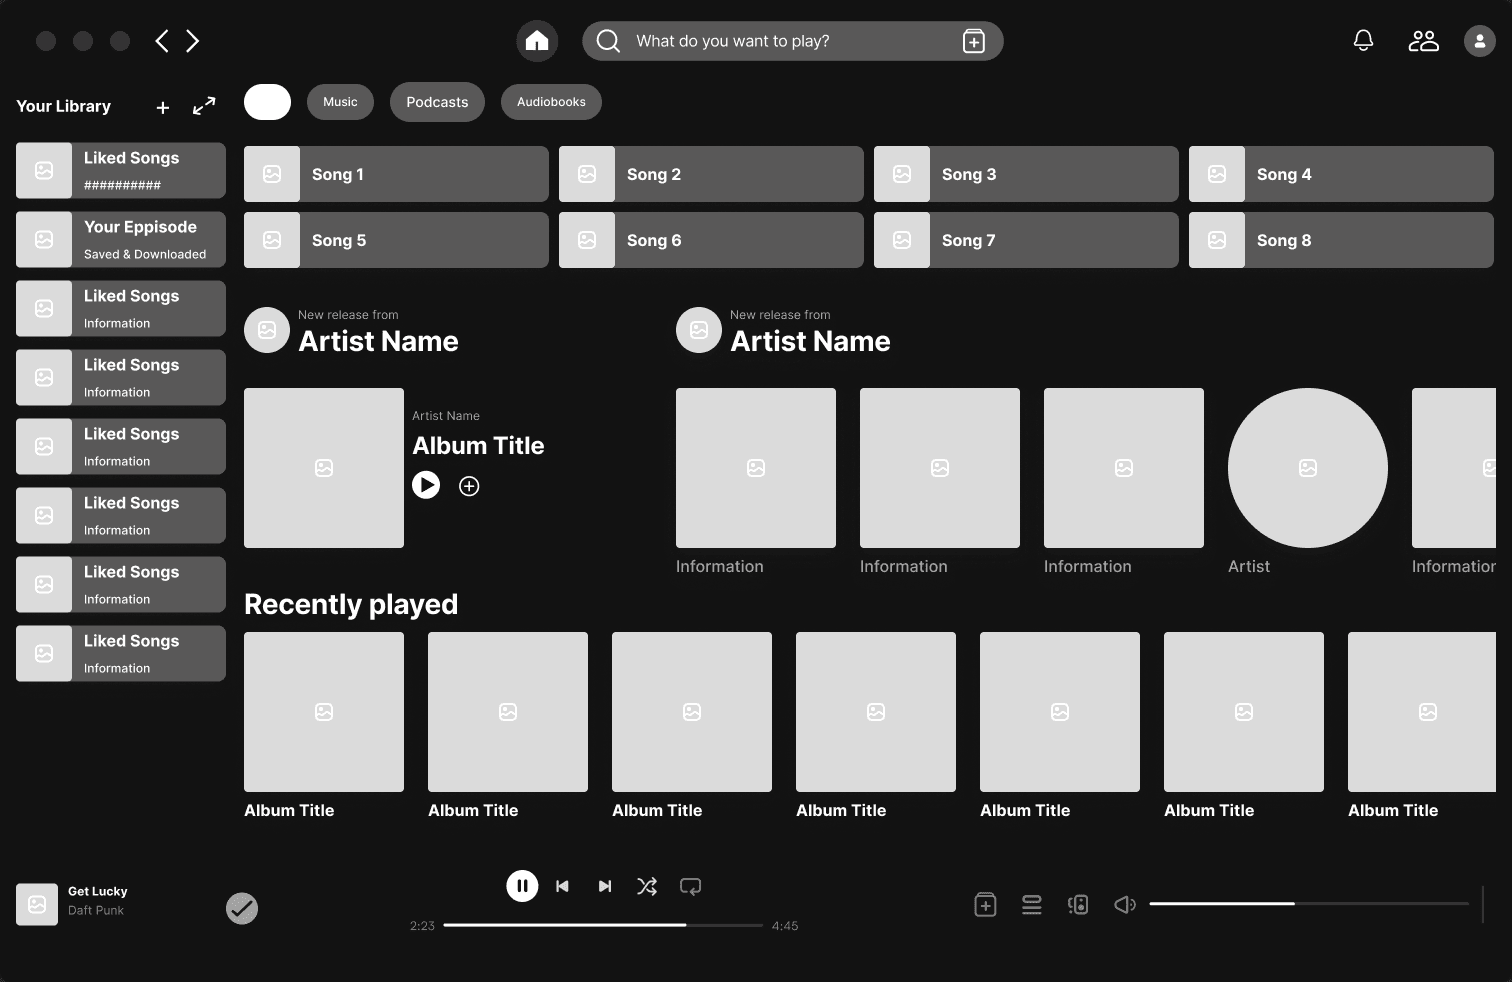Click total duration 4:45
The image size is (1512, 982).
[x=785, y=926]
